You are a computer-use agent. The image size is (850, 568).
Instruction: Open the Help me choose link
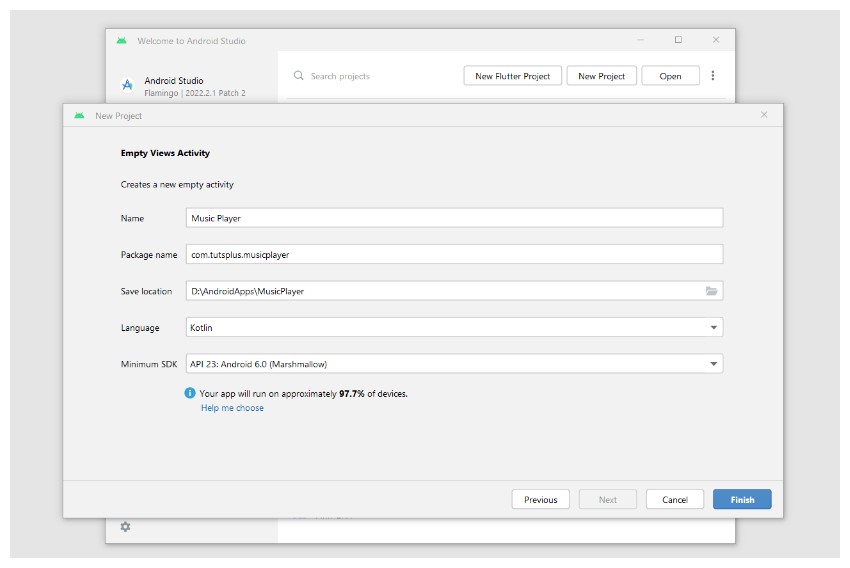point(232,408)
